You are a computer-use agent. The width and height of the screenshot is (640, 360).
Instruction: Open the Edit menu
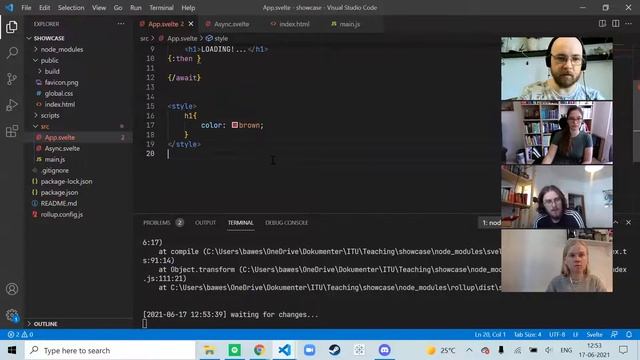point(44,8)
